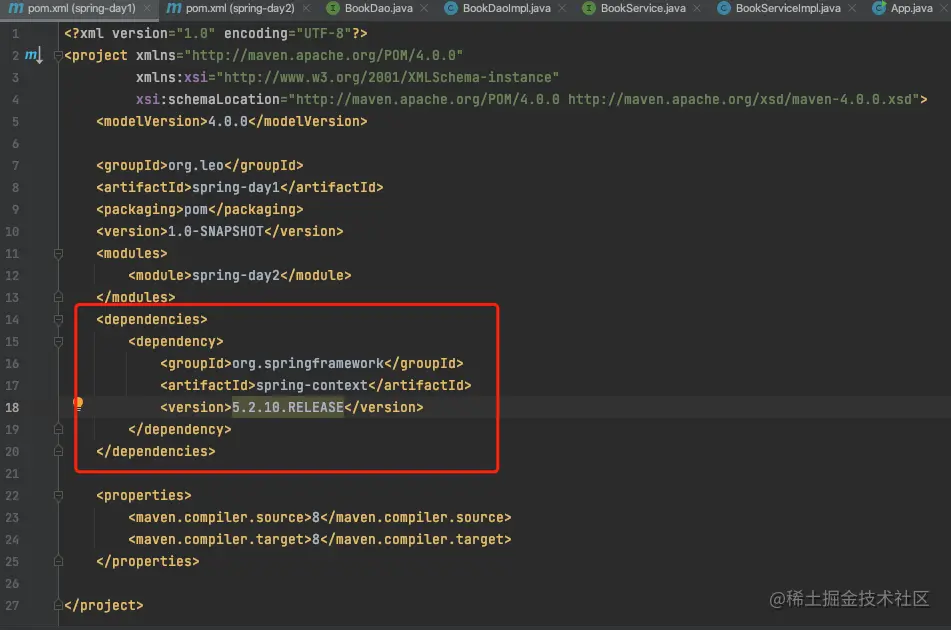Click the spring-context artifactId value
Image resolution: width=951 pixels, height=630 pixels.
click(x=312, y=386)
